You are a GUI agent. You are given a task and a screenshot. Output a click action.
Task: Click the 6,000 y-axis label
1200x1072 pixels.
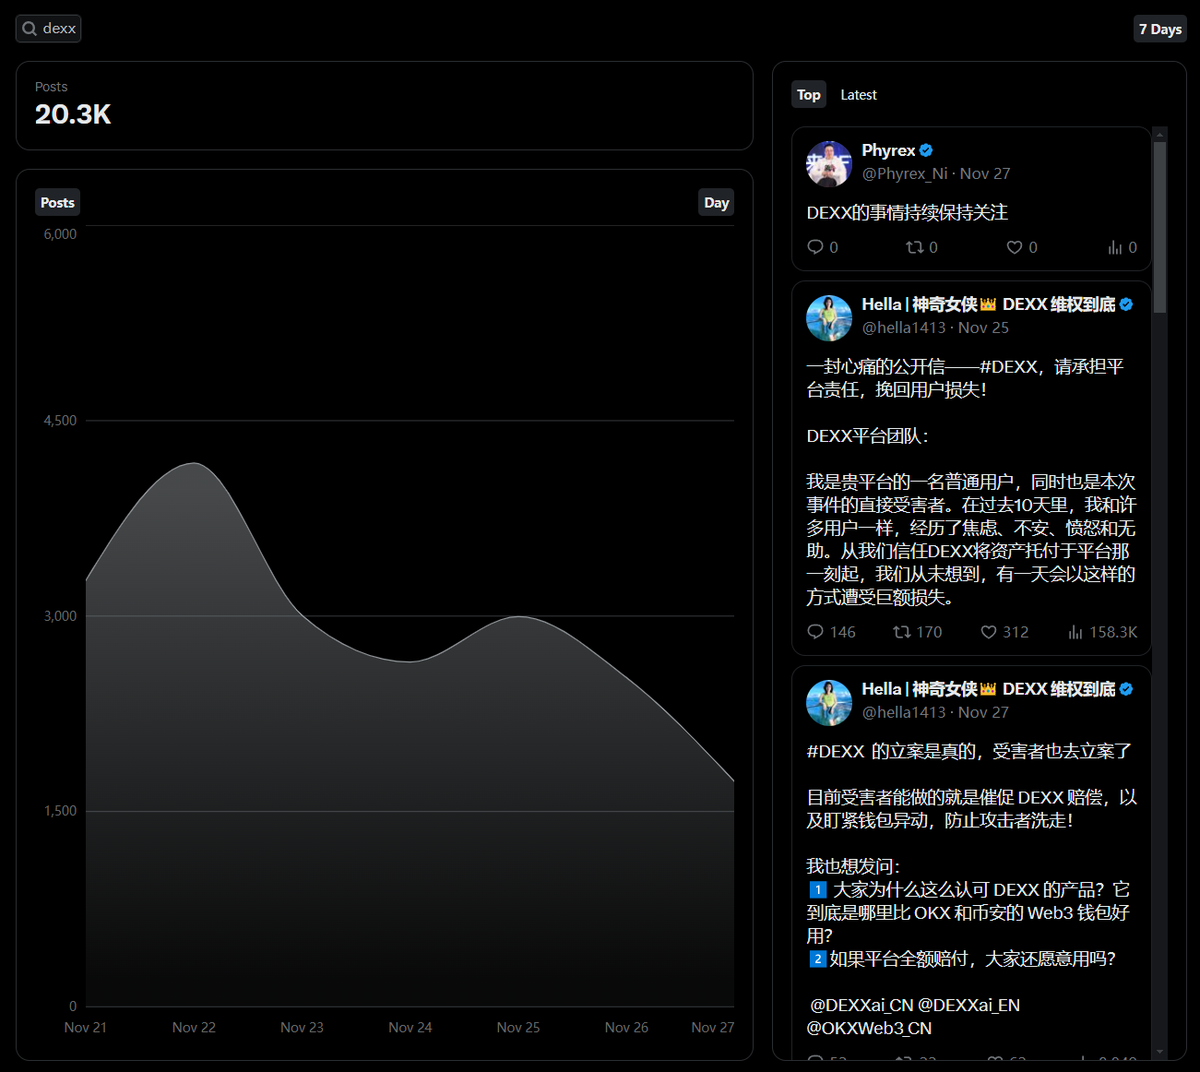point(60,234)
